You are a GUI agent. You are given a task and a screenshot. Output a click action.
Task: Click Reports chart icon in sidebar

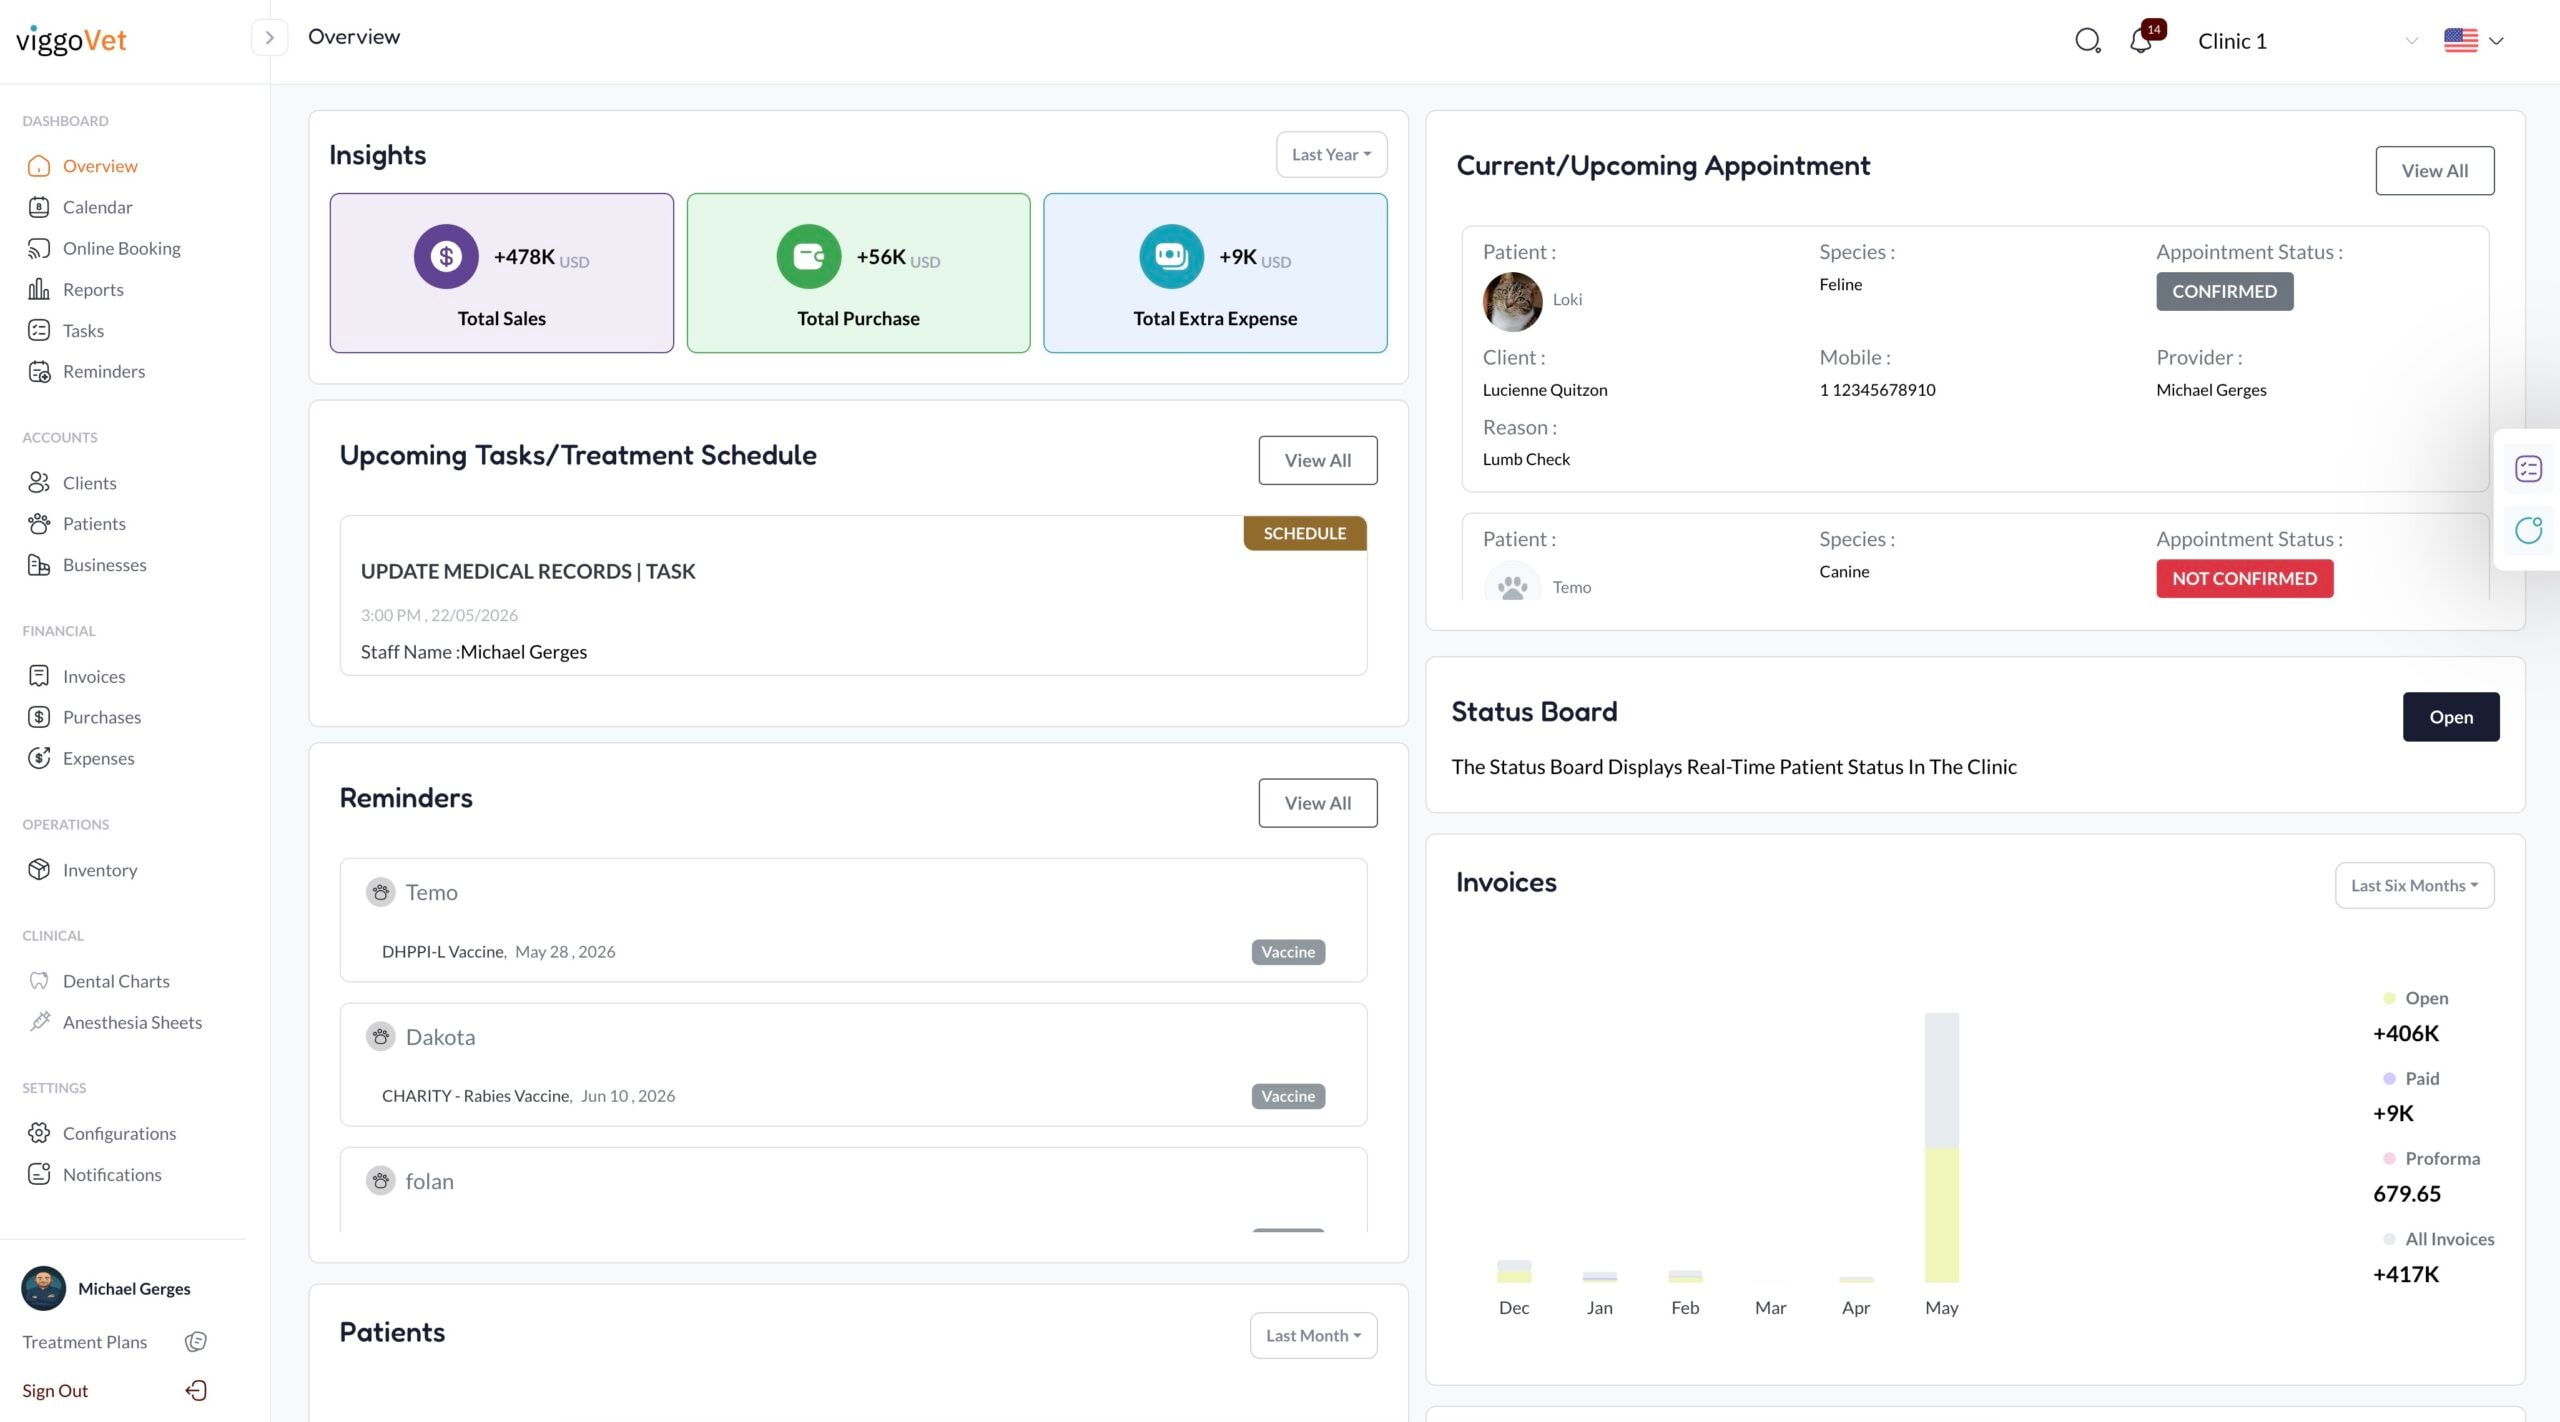coord(39,289)
